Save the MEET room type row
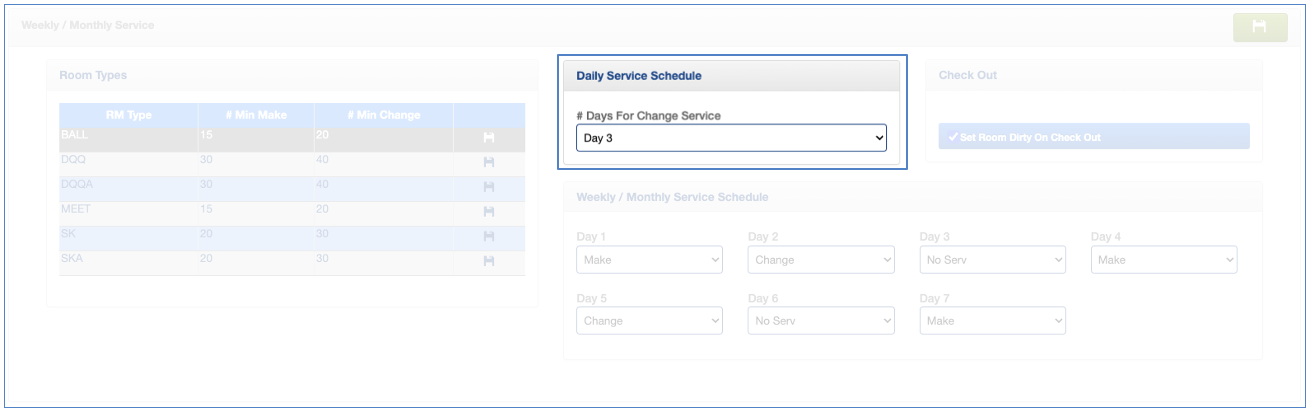 pyautogui.click(x=489, y=212)
